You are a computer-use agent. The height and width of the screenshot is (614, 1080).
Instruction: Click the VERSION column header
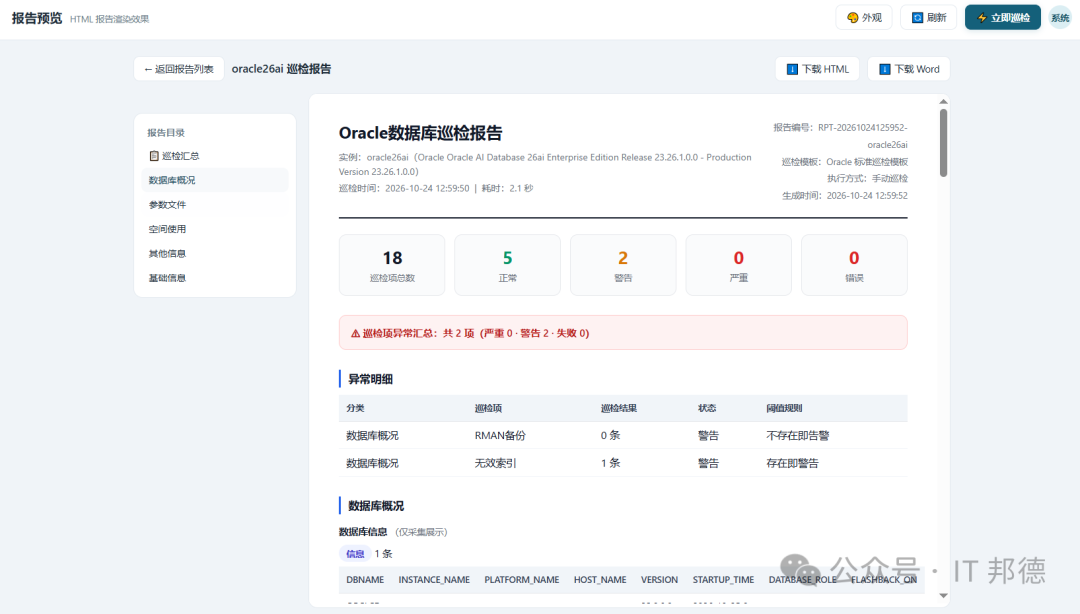[659, 580]
